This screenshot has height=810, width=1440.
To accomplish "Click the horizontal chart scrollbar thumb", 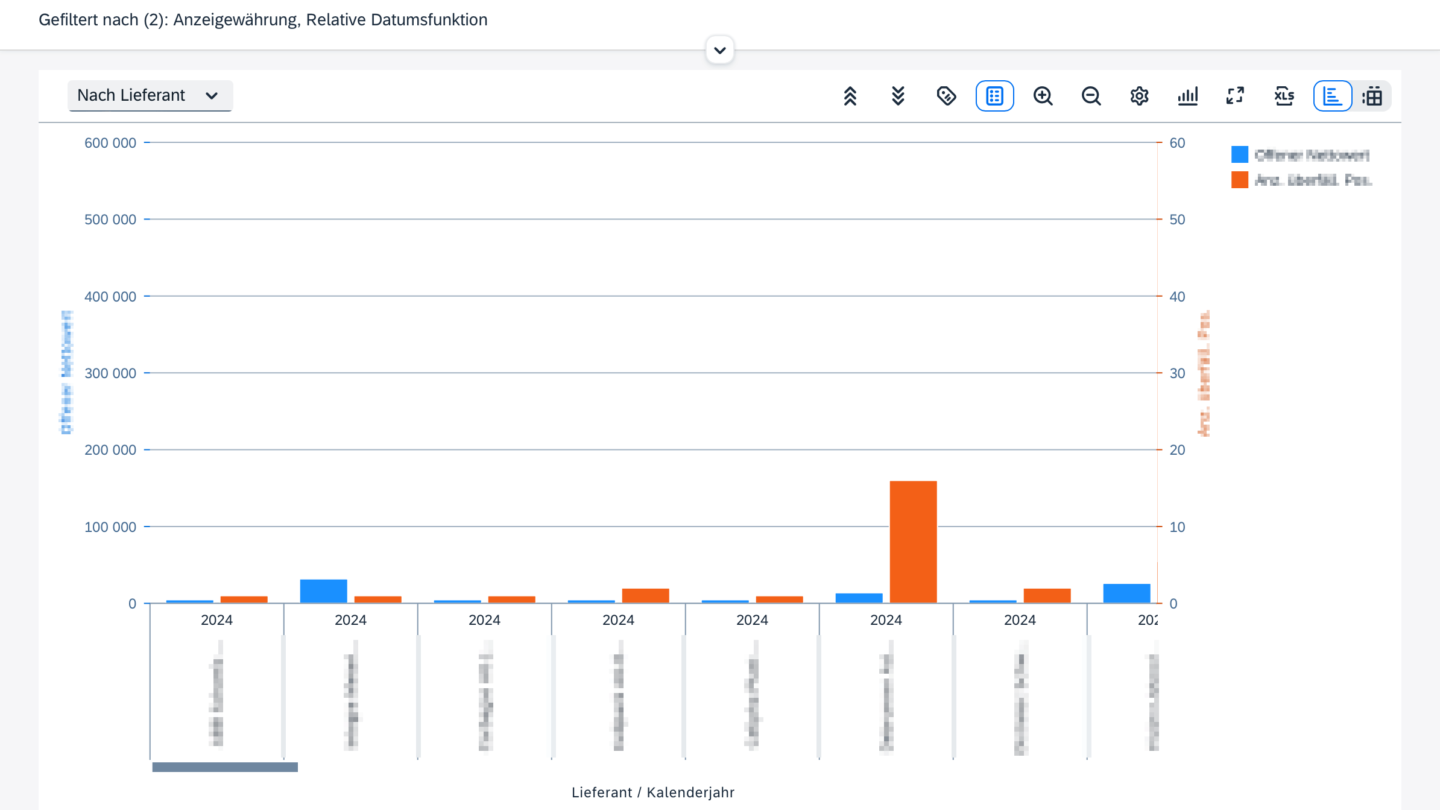I will [x=225, y=767].
